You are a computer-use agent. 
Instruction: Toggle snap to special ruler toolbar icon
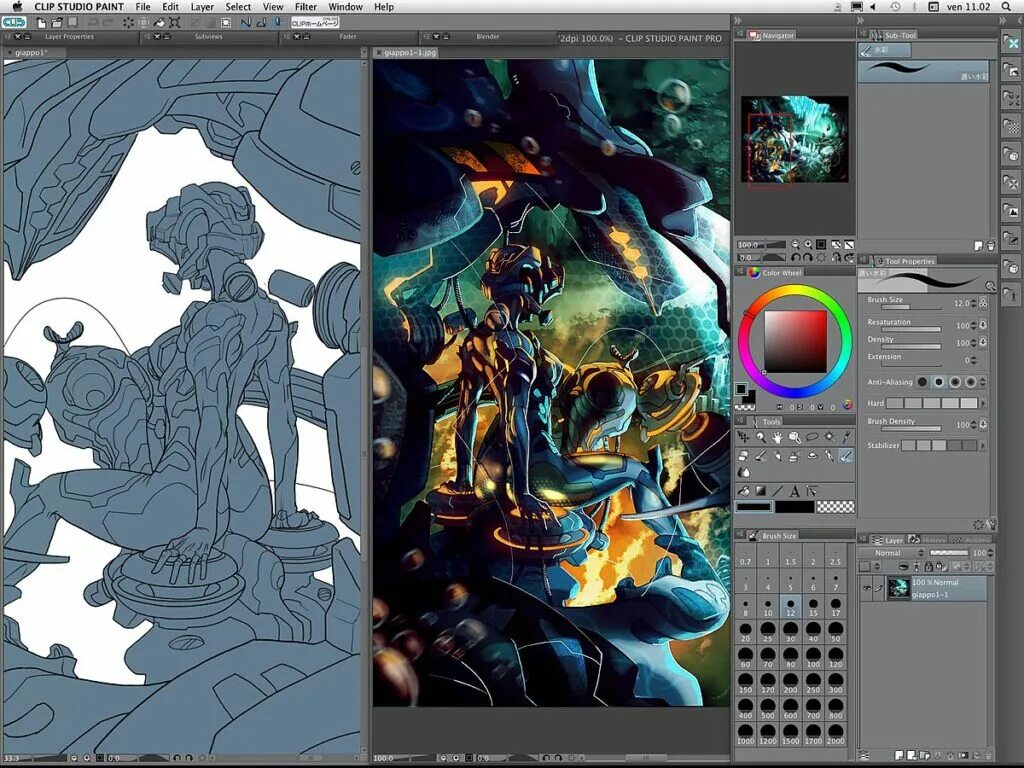click(x=261, y=22)
